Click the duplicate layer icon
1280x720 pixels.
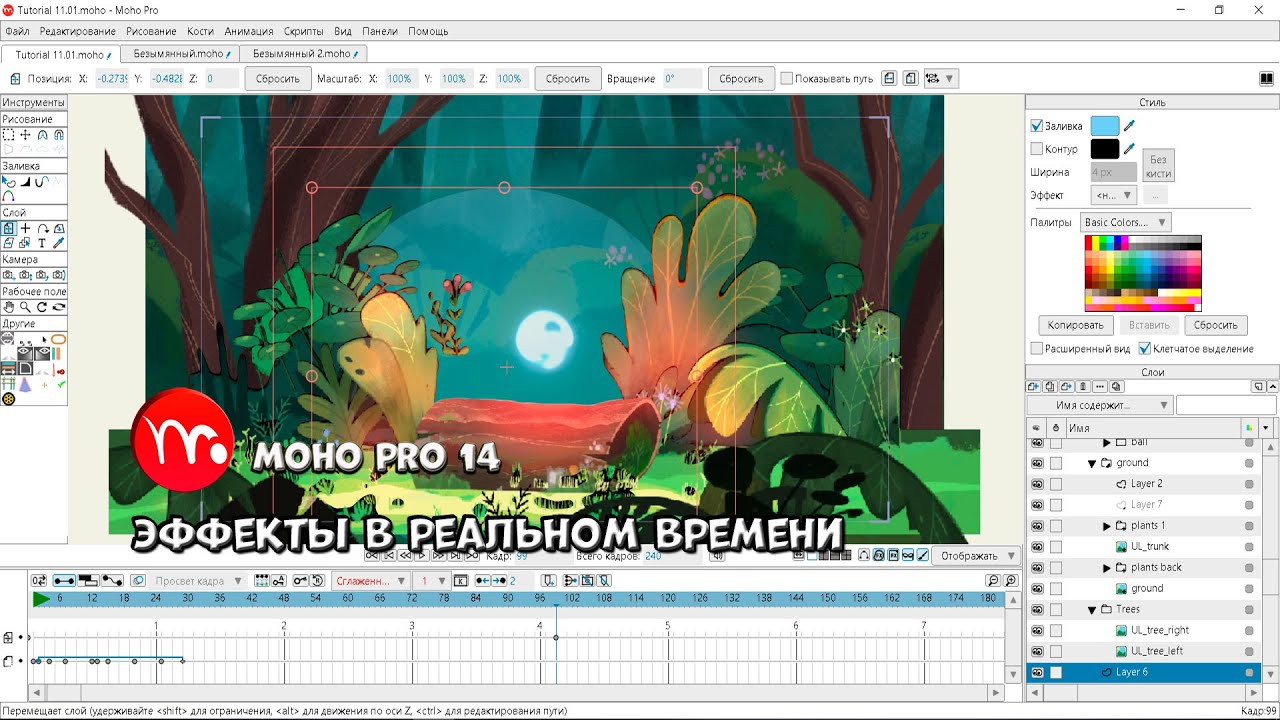(1051, 386)
